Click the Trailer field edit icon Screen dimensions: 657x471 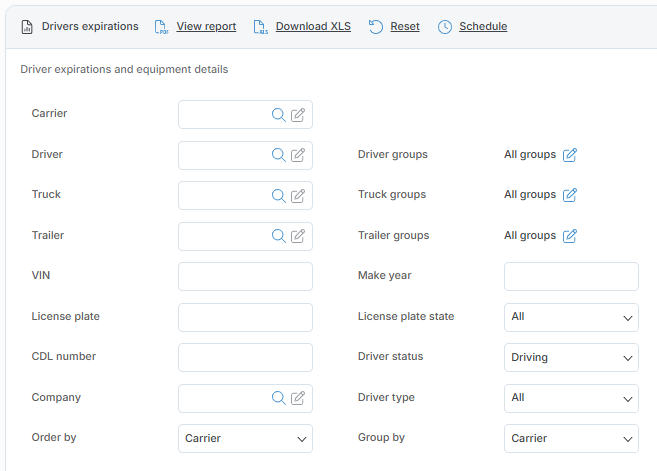(298, 236)
